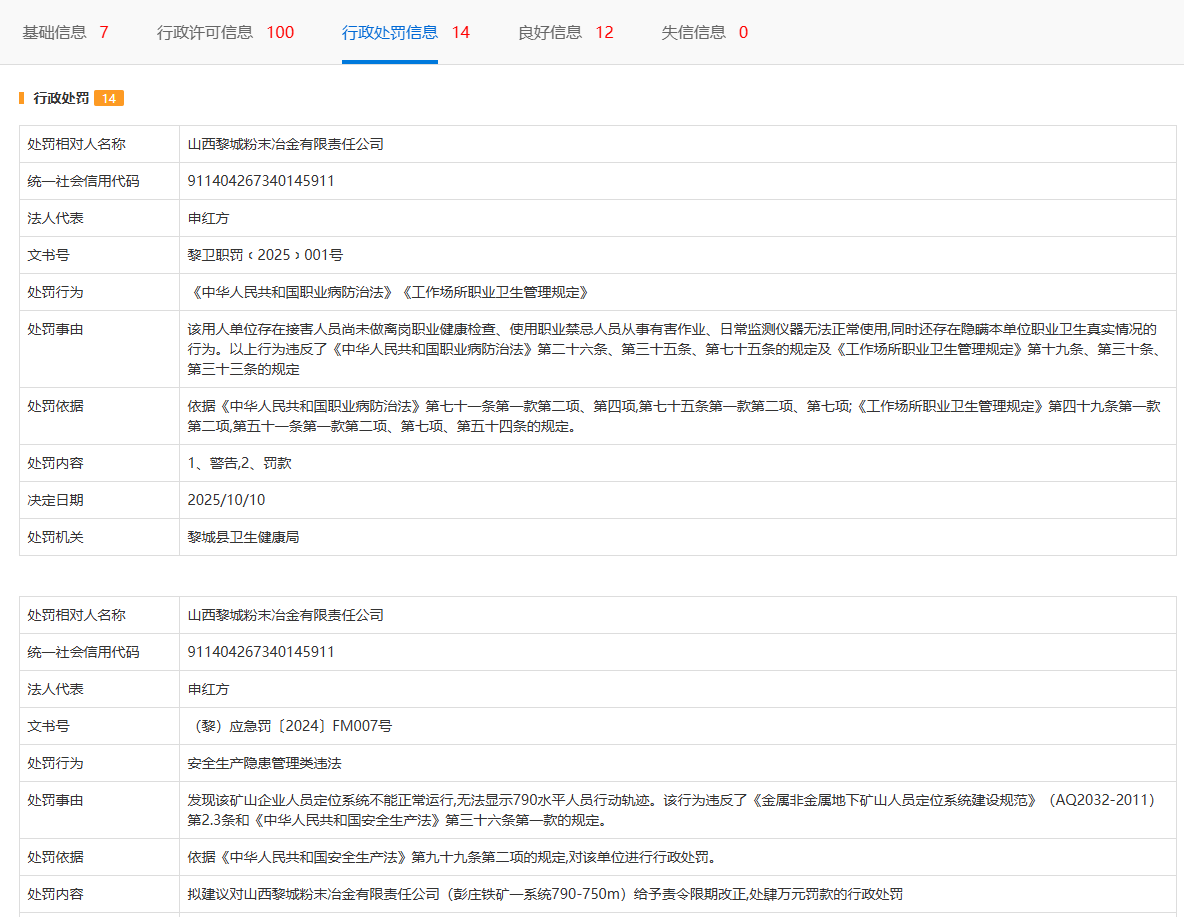1184x917 pixels.
Task: Click document number (黎)应急罚〔2024〕FM007号
Action: (x=290, y=726)
